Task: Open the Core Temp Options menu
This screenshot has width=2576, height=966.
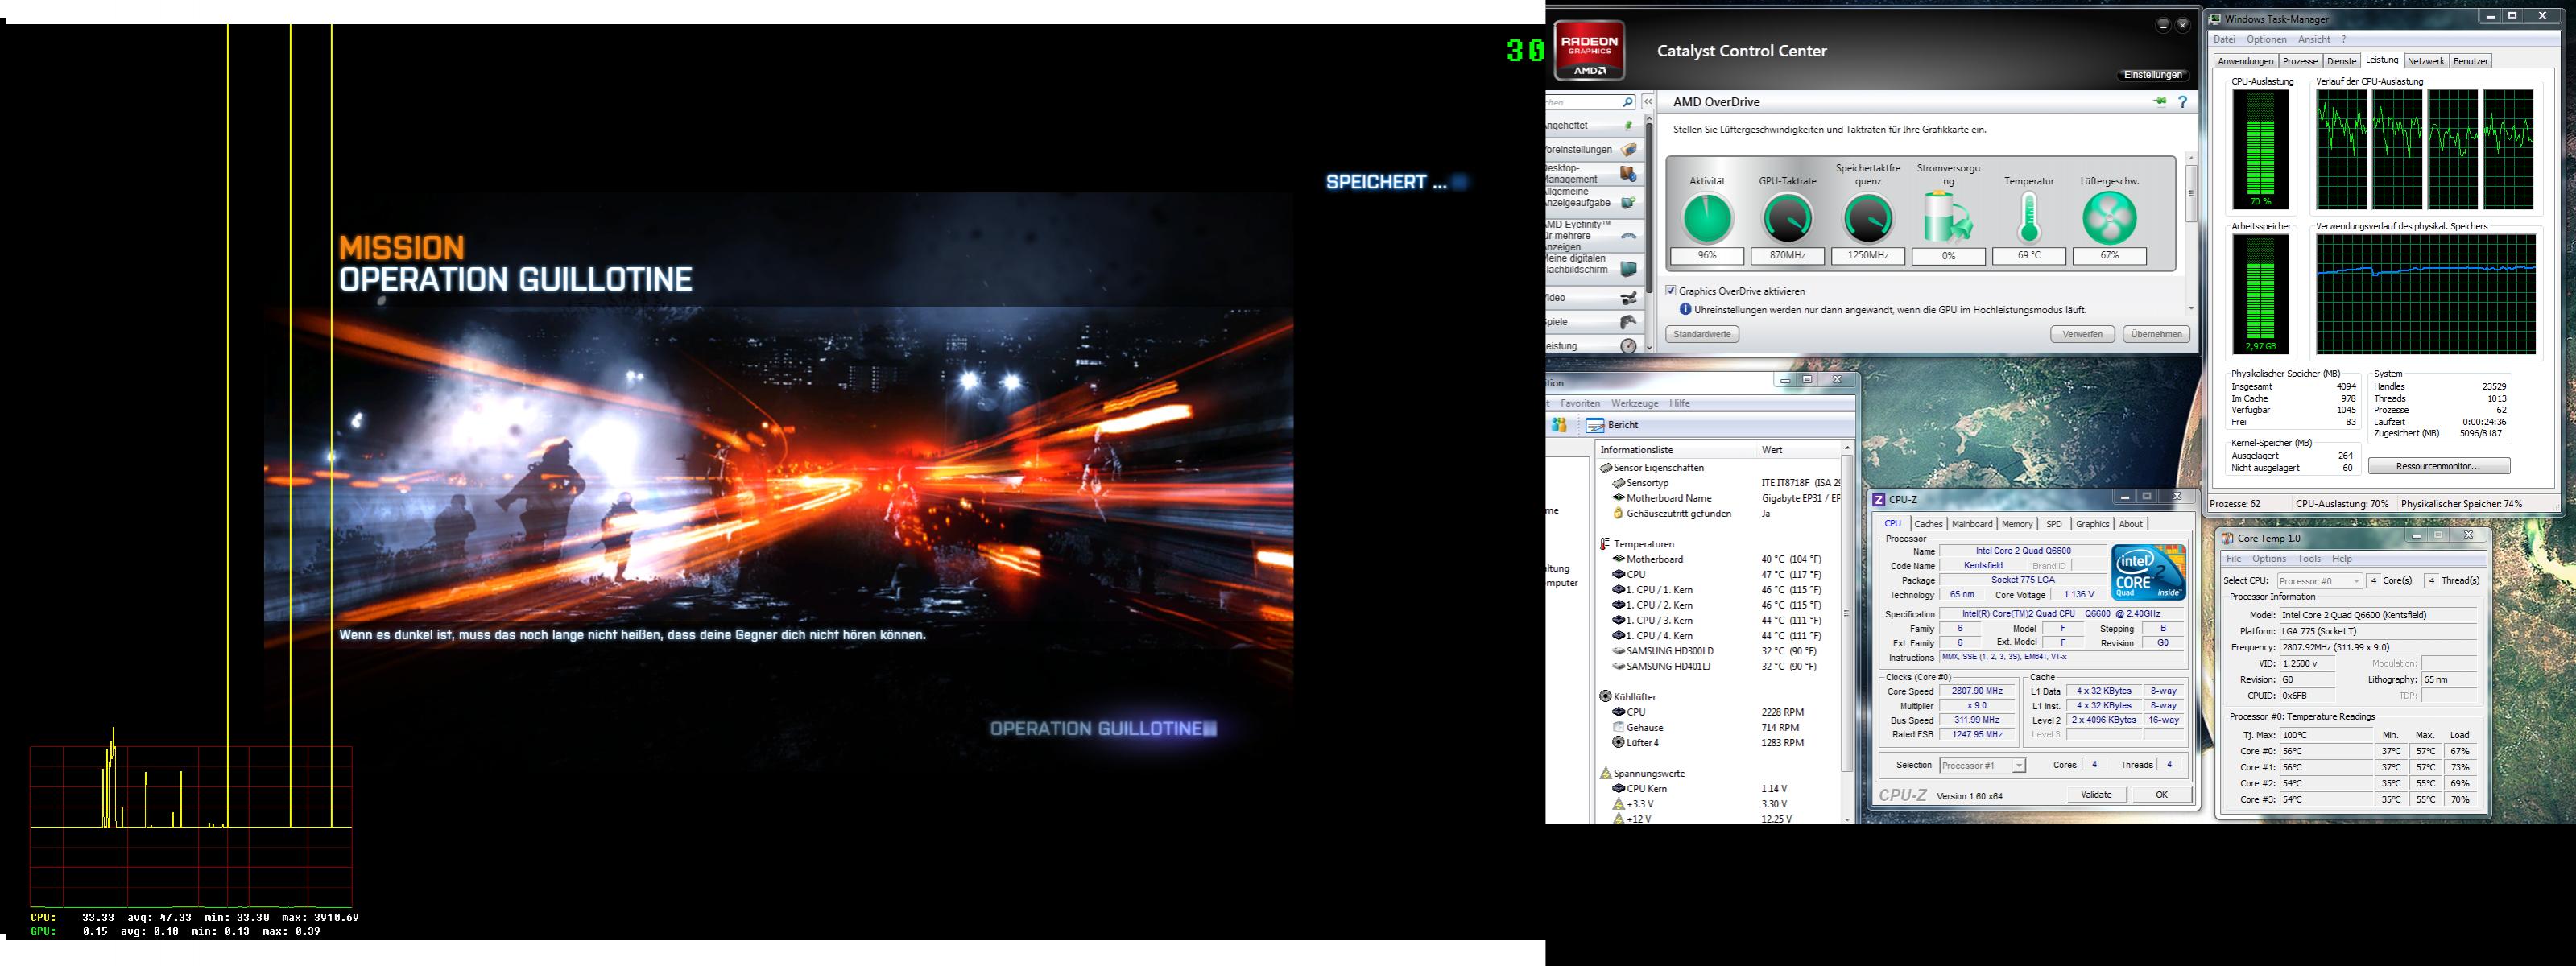Action: (x=2269, y=559)
